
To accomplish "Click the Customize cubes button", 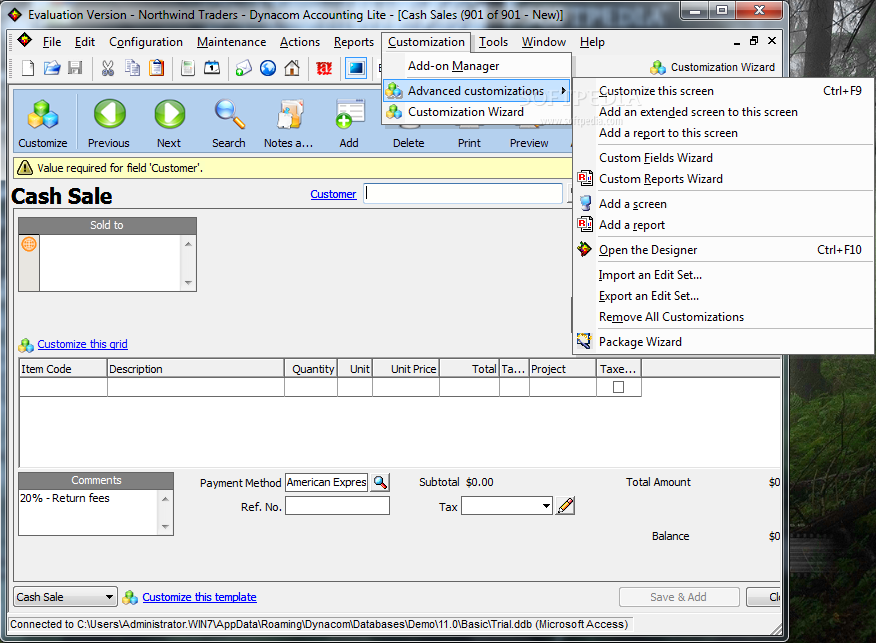I will point(43,124).
